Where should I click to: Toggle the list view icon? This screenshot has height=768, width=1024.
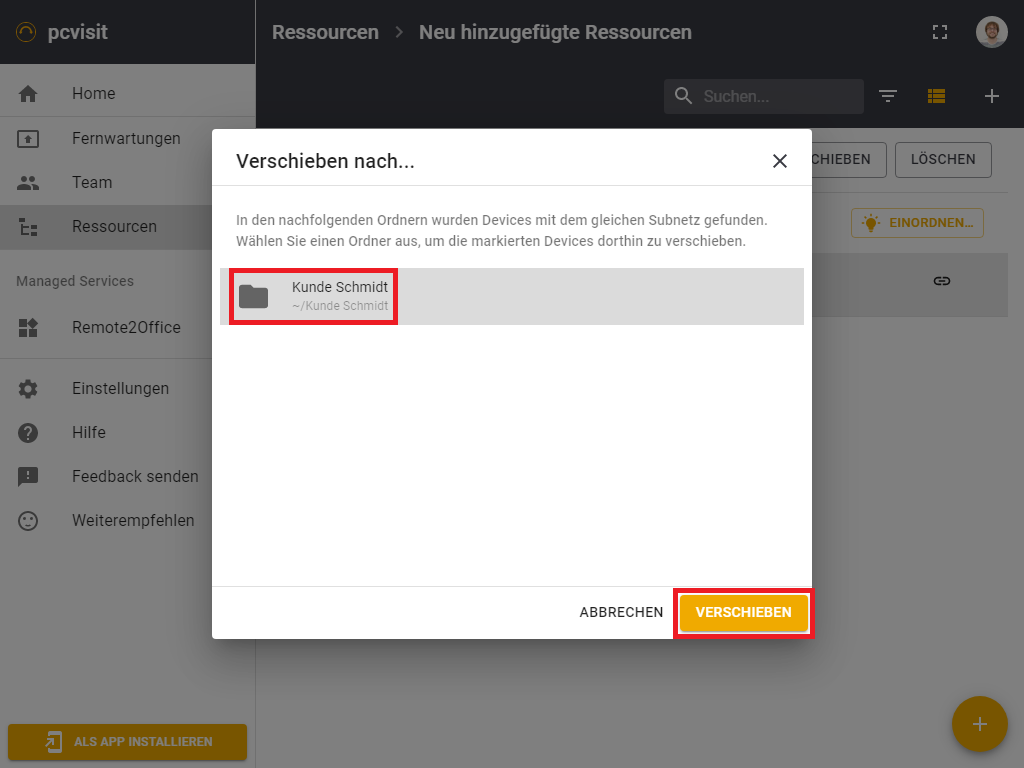(936, 96)
